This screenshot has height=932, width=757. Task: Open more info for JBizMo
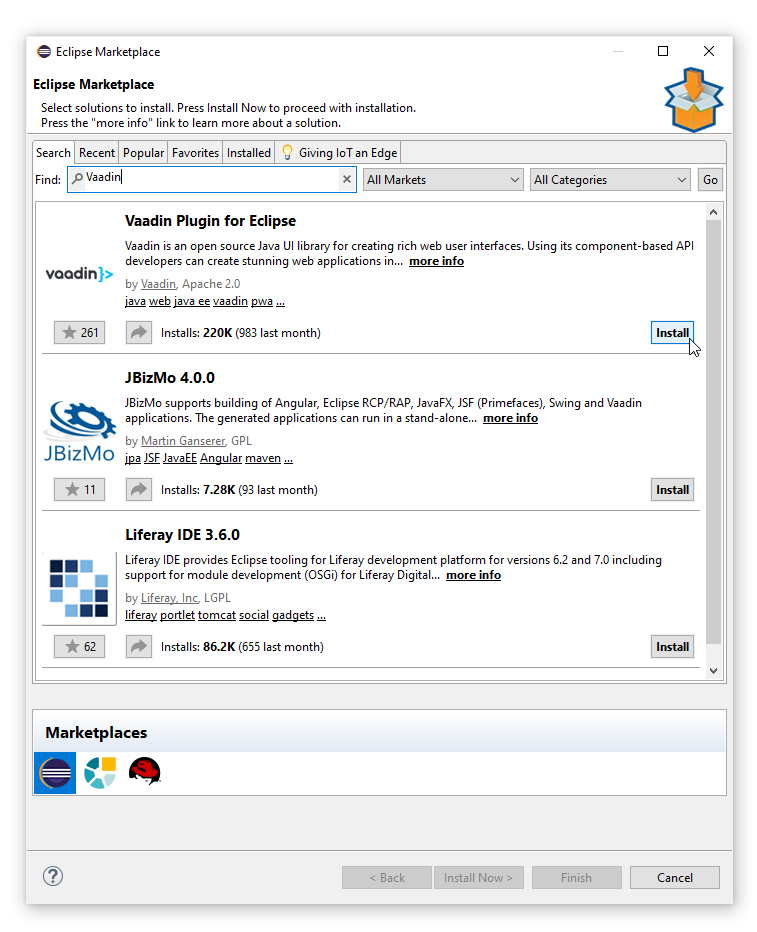(510, 418)
